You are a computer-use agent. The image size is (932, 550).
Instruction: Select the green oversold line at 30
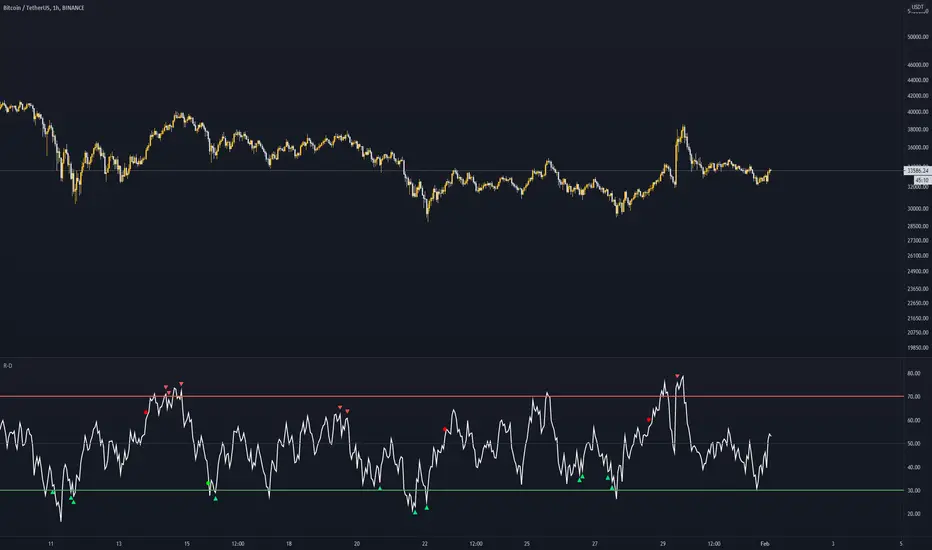tap(300, 490)
